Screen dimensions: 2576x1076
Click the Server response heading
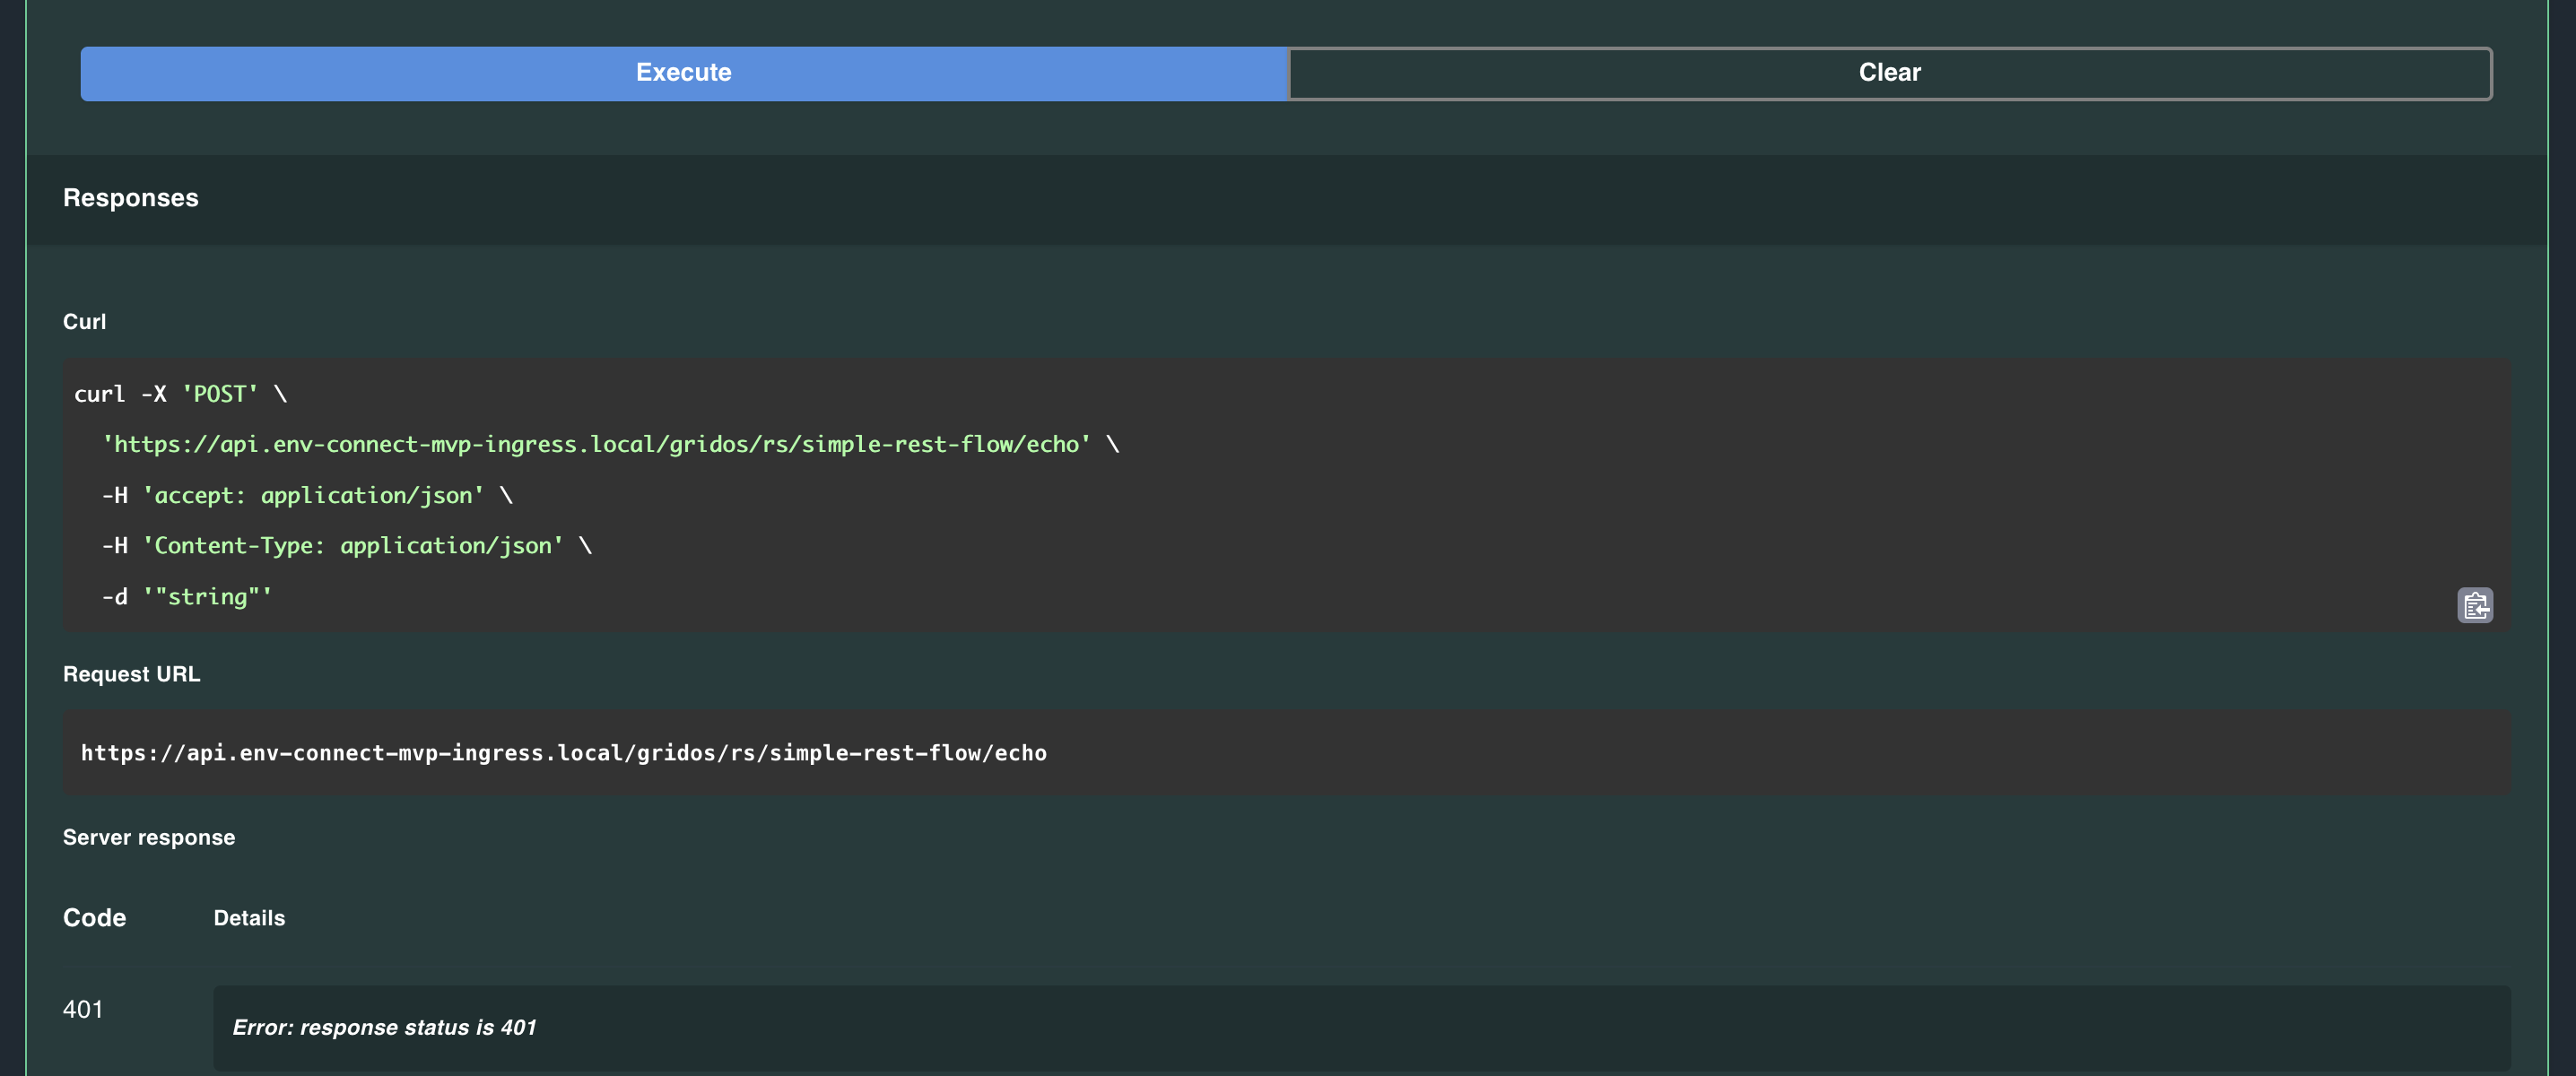[149, 837]
